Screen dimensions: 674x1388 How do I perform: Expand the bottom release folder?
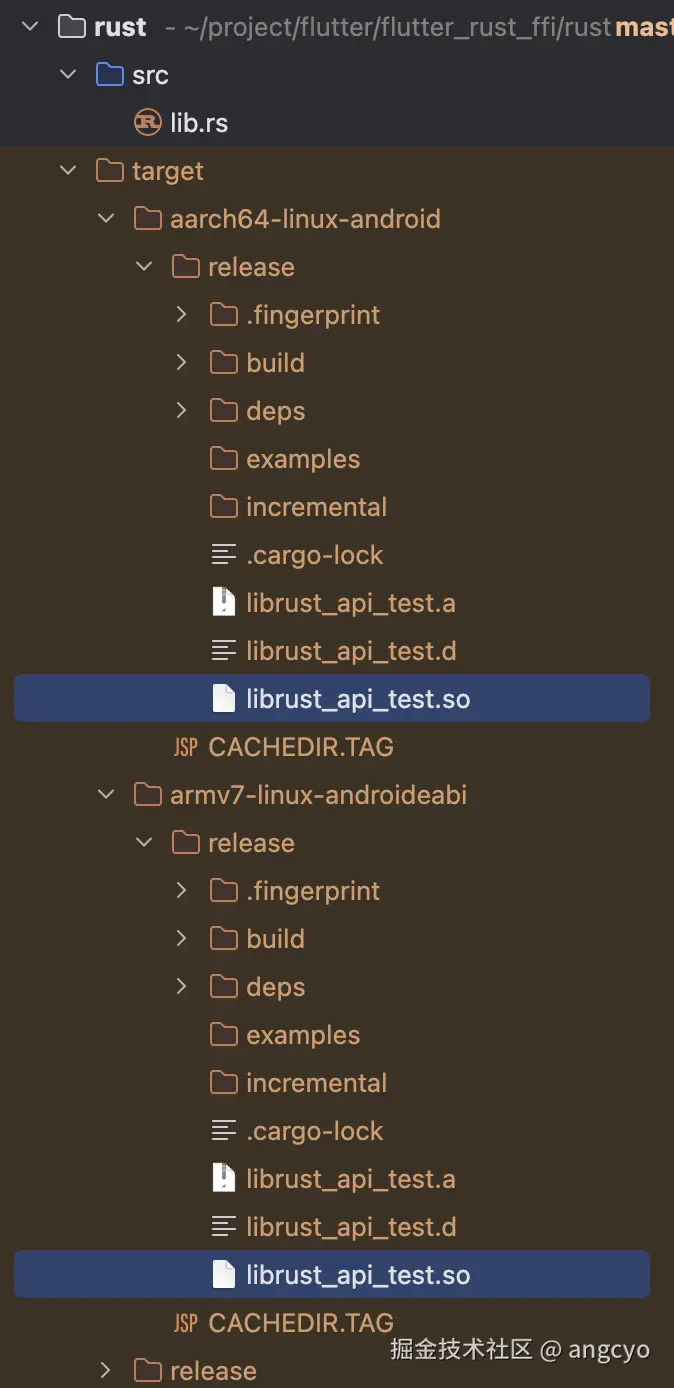pos(106,1370)
